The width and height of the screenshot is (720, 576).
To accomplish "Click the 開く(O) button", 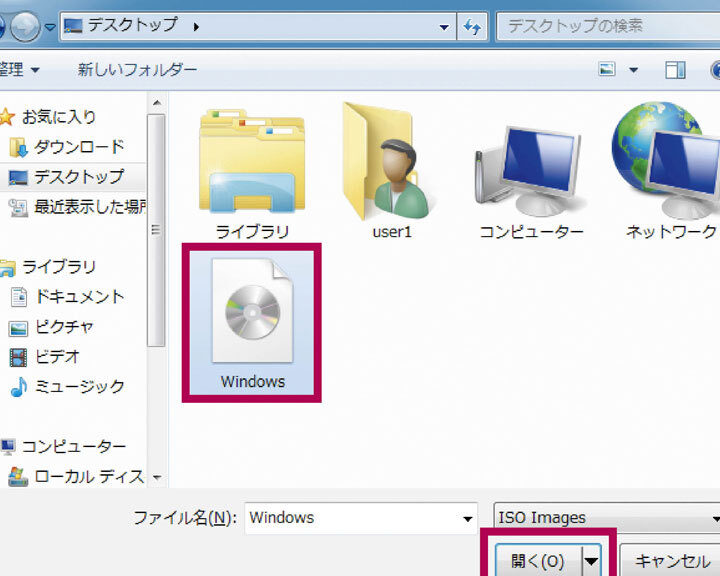I will tap(537, 561).
